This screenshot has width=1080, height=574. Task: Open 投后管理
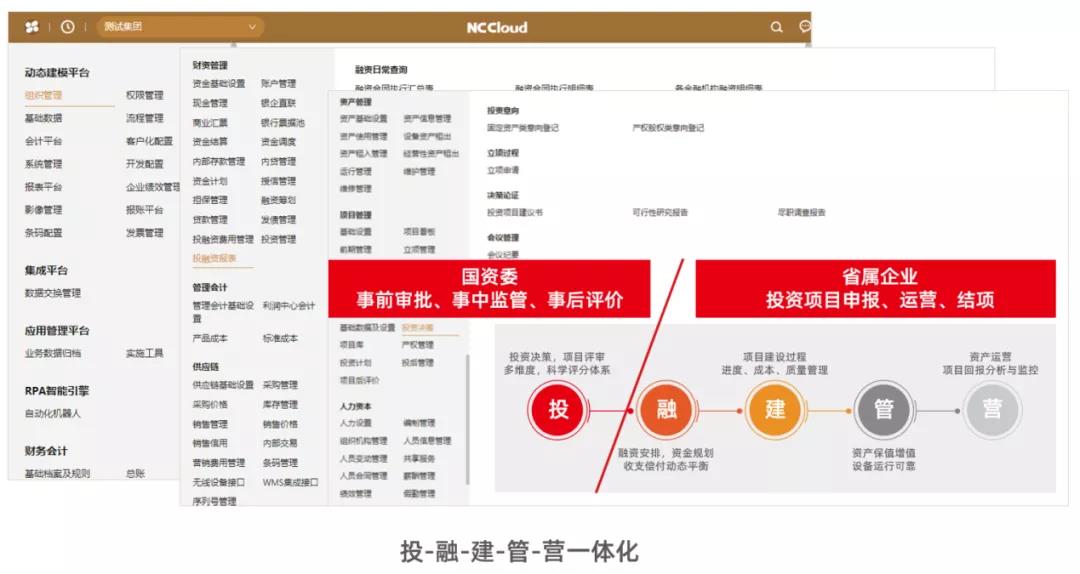[417, 362]
